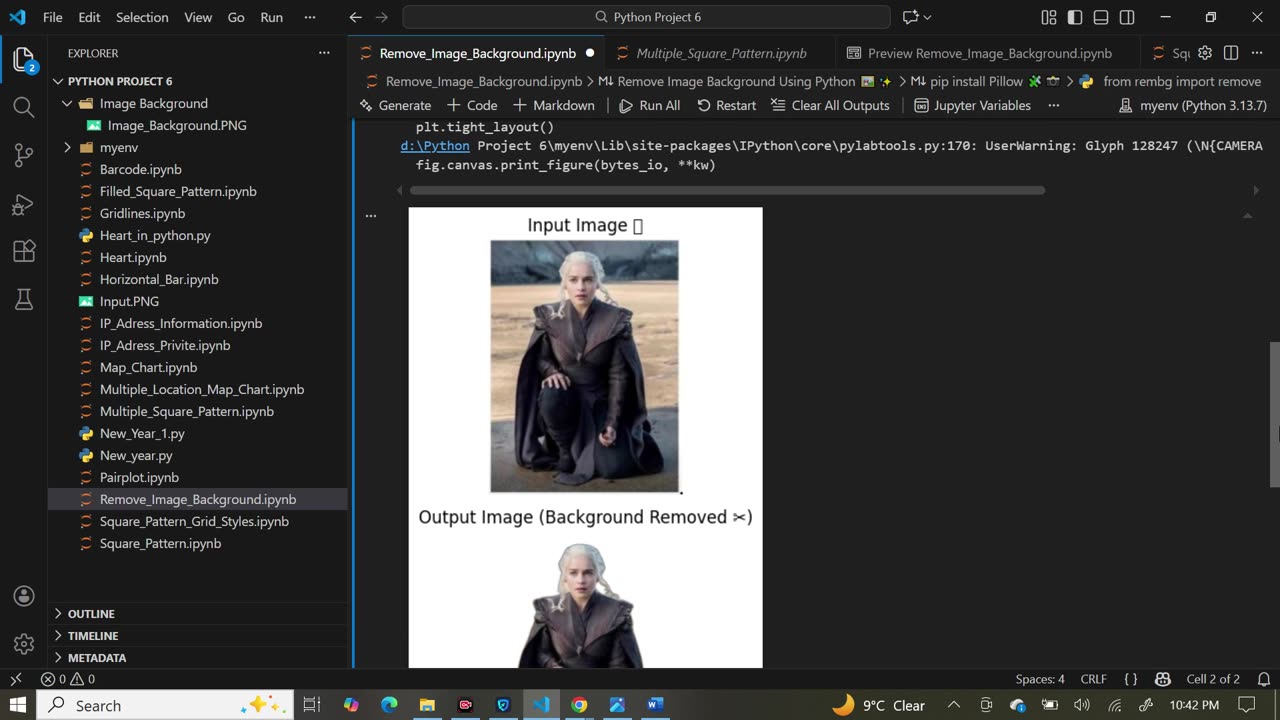
Task: Click Run All in notebook toolbar
Action: point(649,105)
